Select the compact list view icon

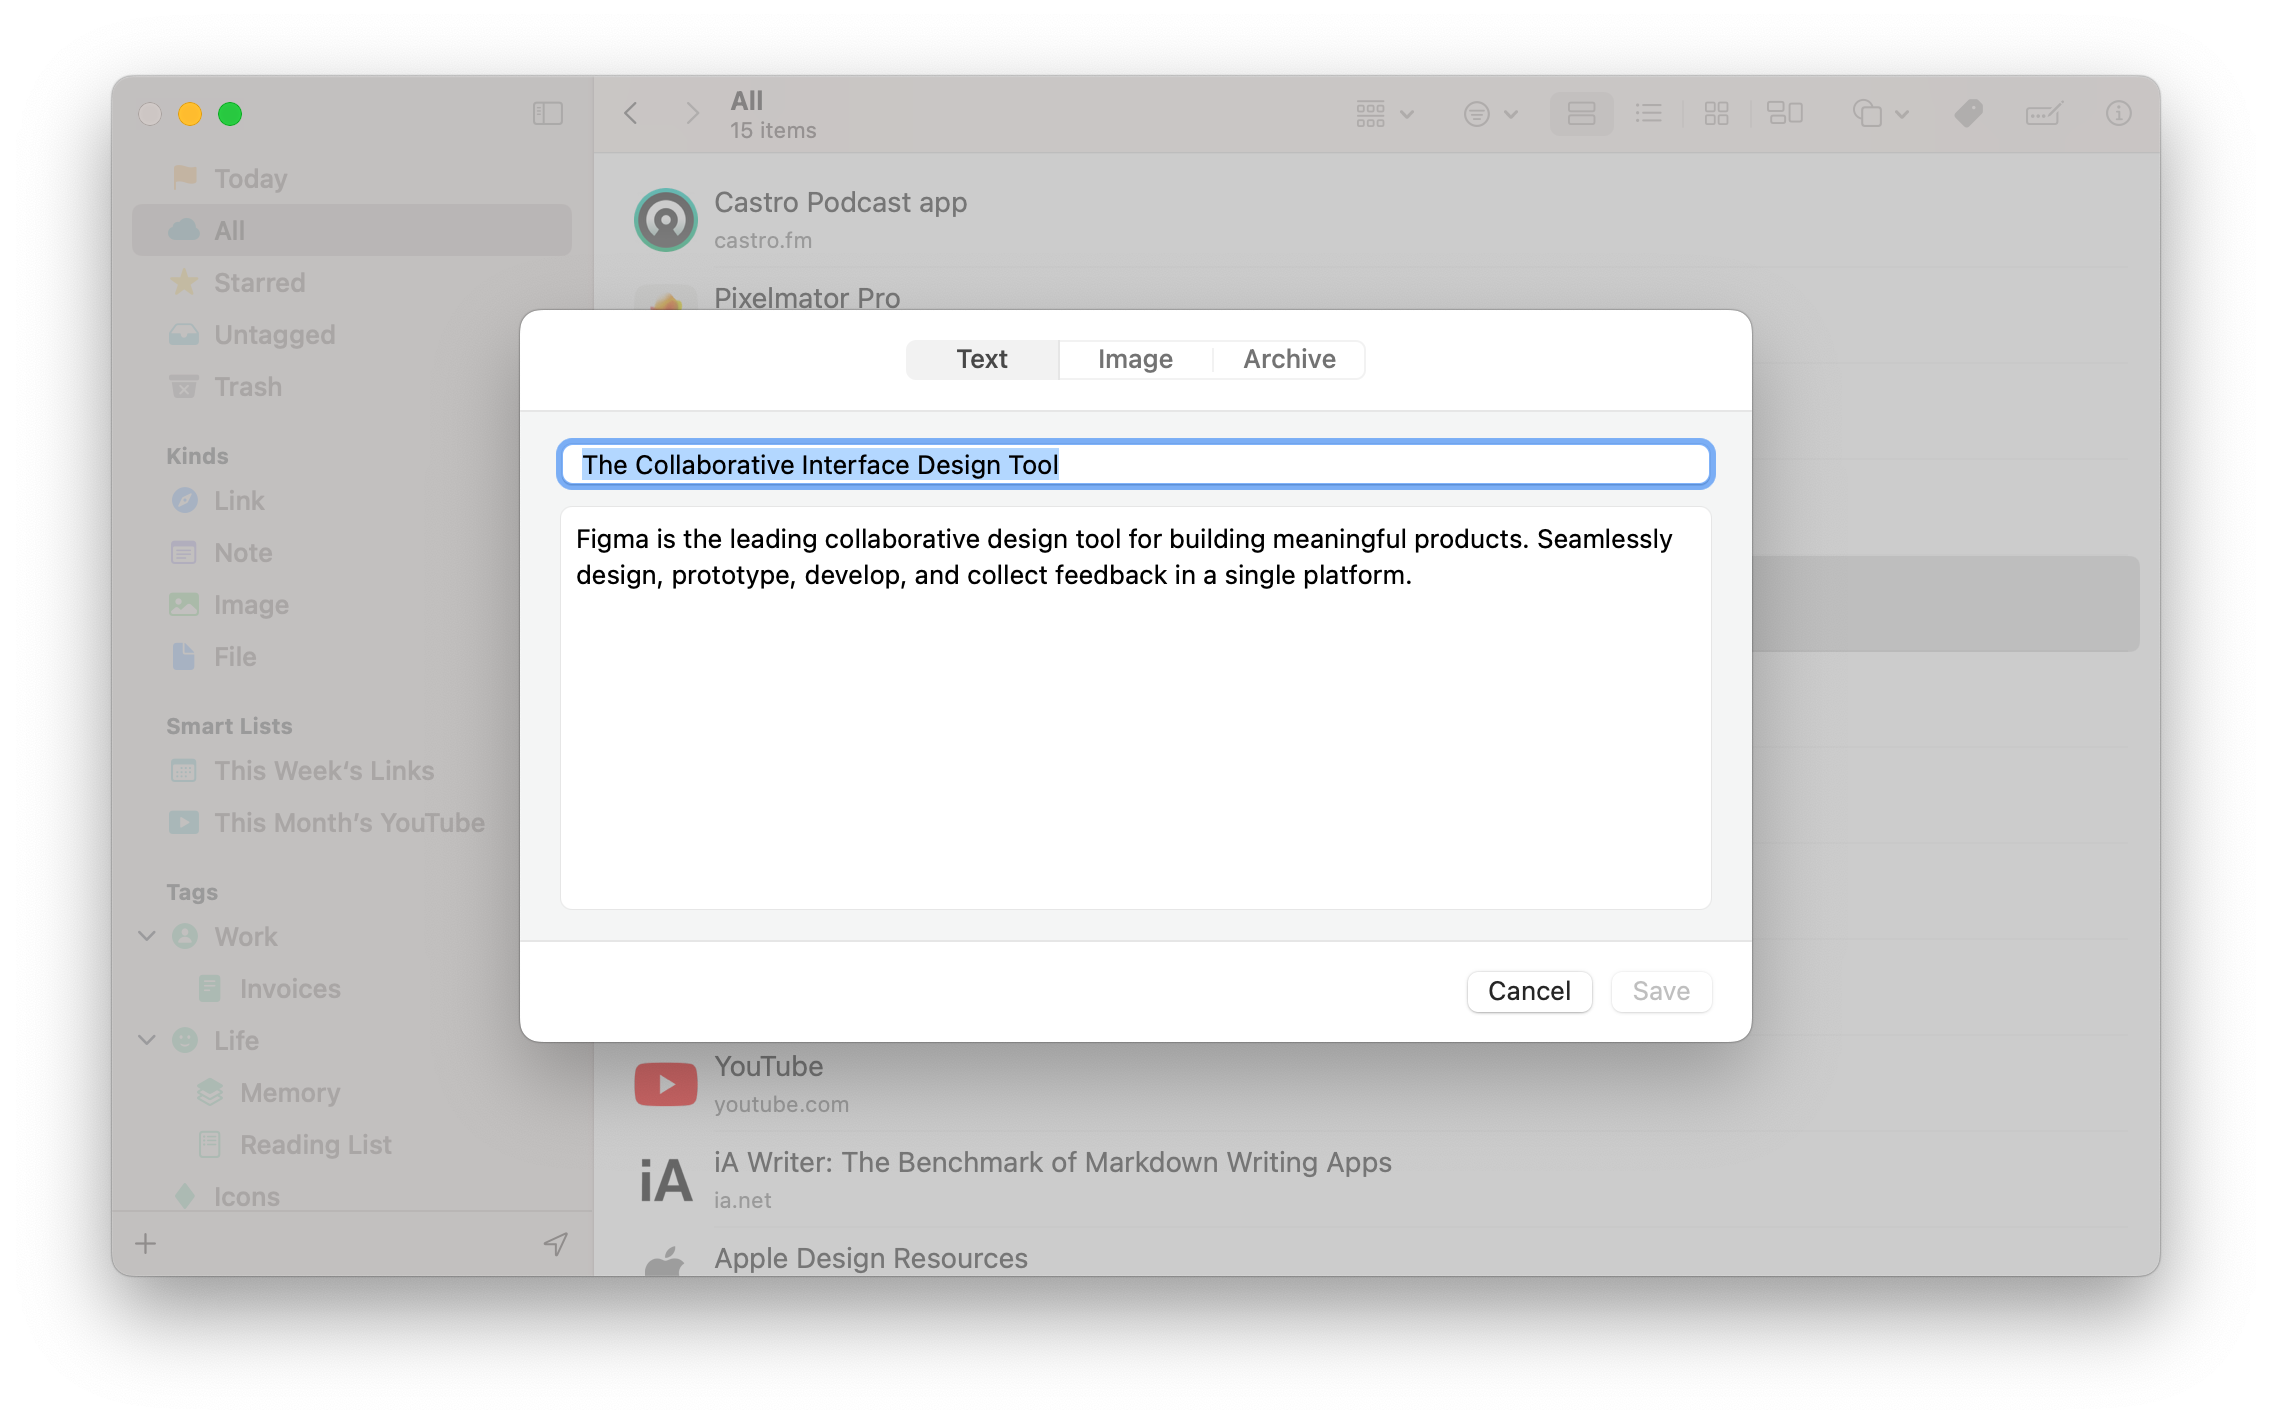[1649, 113]
